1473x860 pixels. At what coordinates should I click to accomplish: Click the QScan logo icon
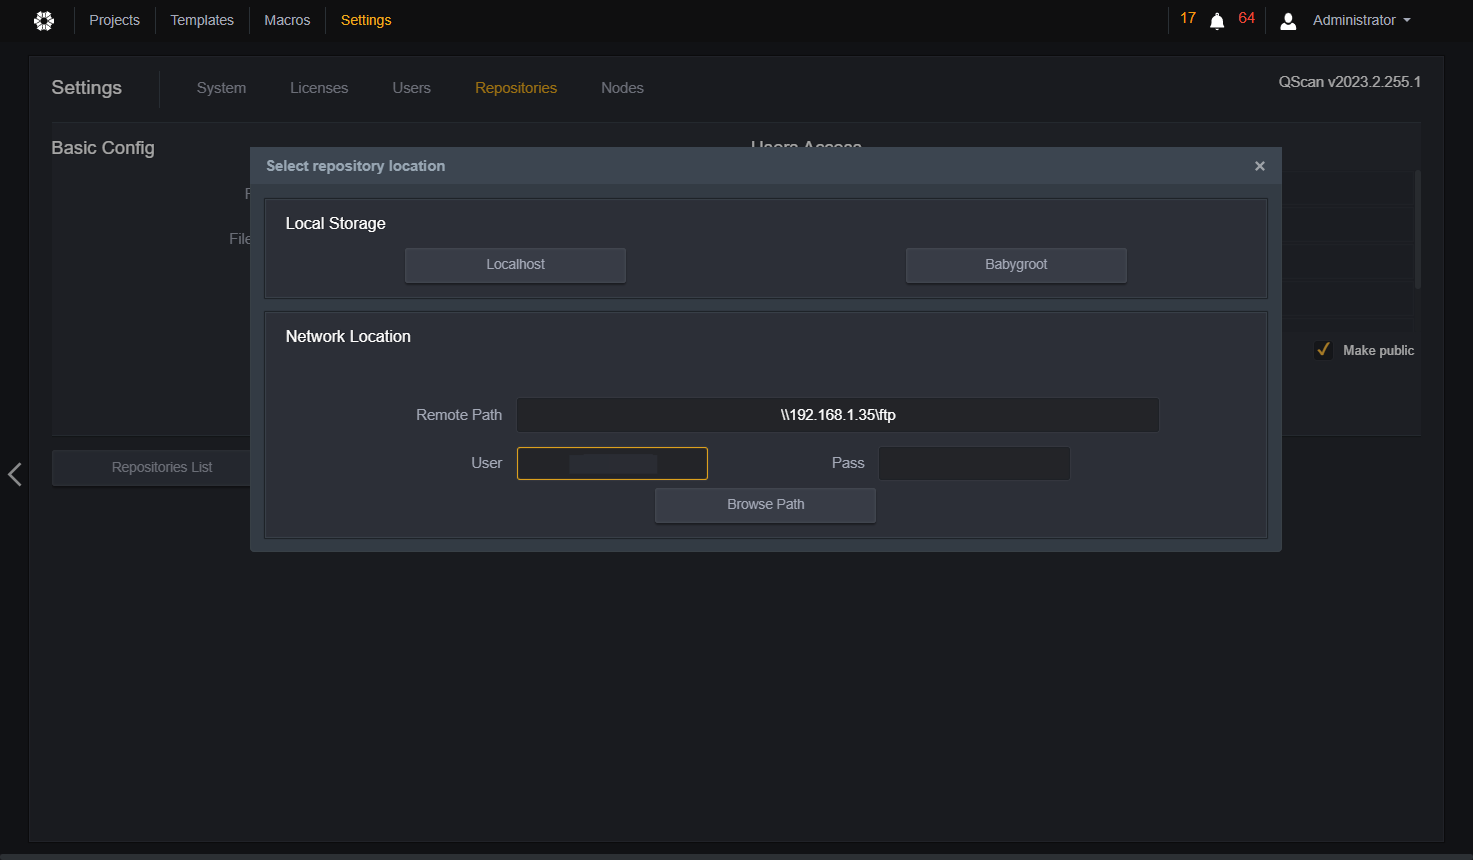(x=44, y=20)
